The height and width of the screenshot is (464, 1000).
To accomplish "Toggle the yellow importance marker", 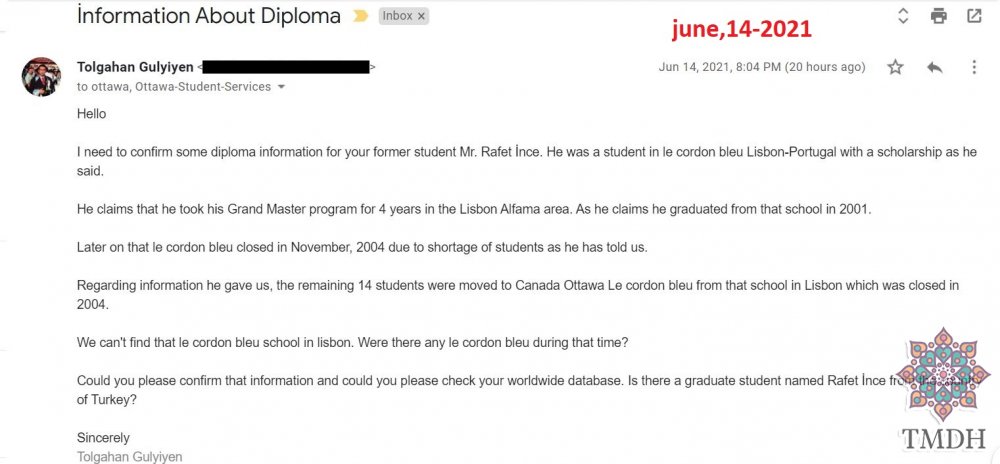I will point(361,17).
